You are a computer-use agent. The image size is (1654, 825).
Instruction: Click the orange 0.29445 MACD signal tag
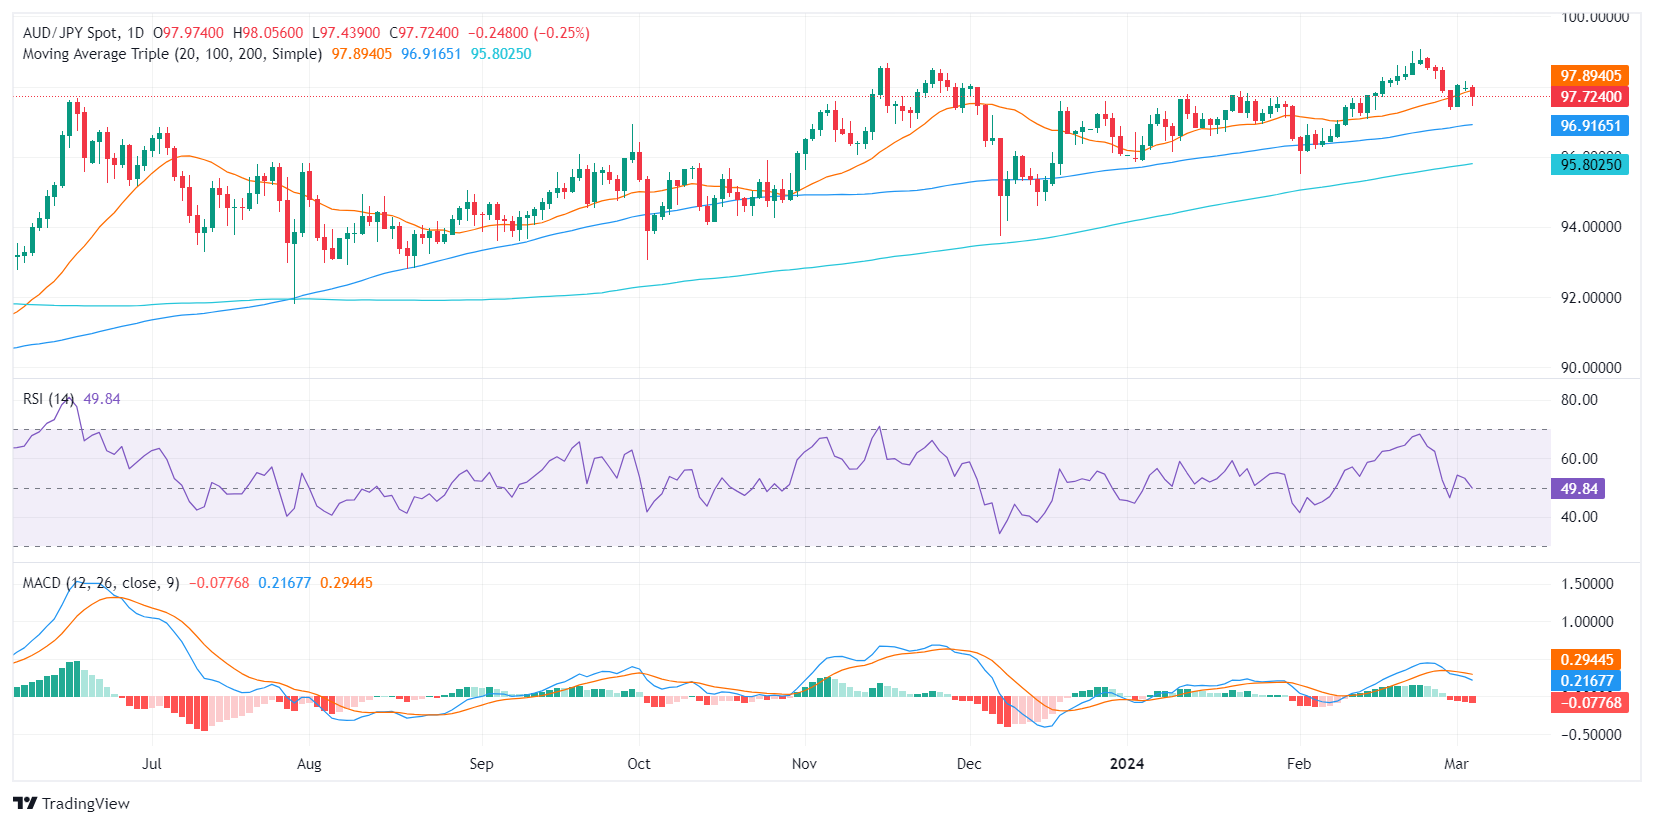[x=1587, y=660]
